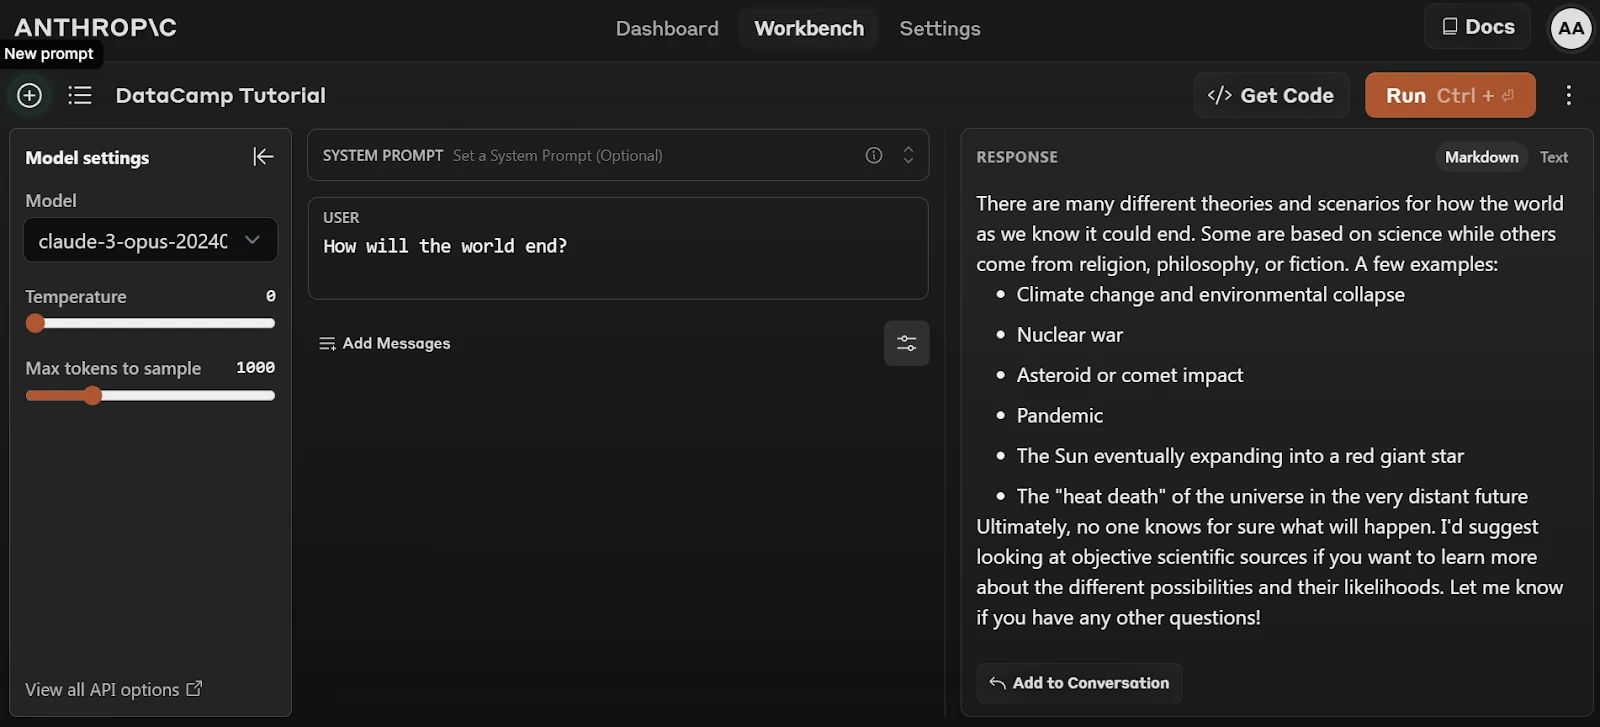Screen dimensions: 1600x727
Task: Click the system prompt info icon
Action: click(x=874, y=155)
